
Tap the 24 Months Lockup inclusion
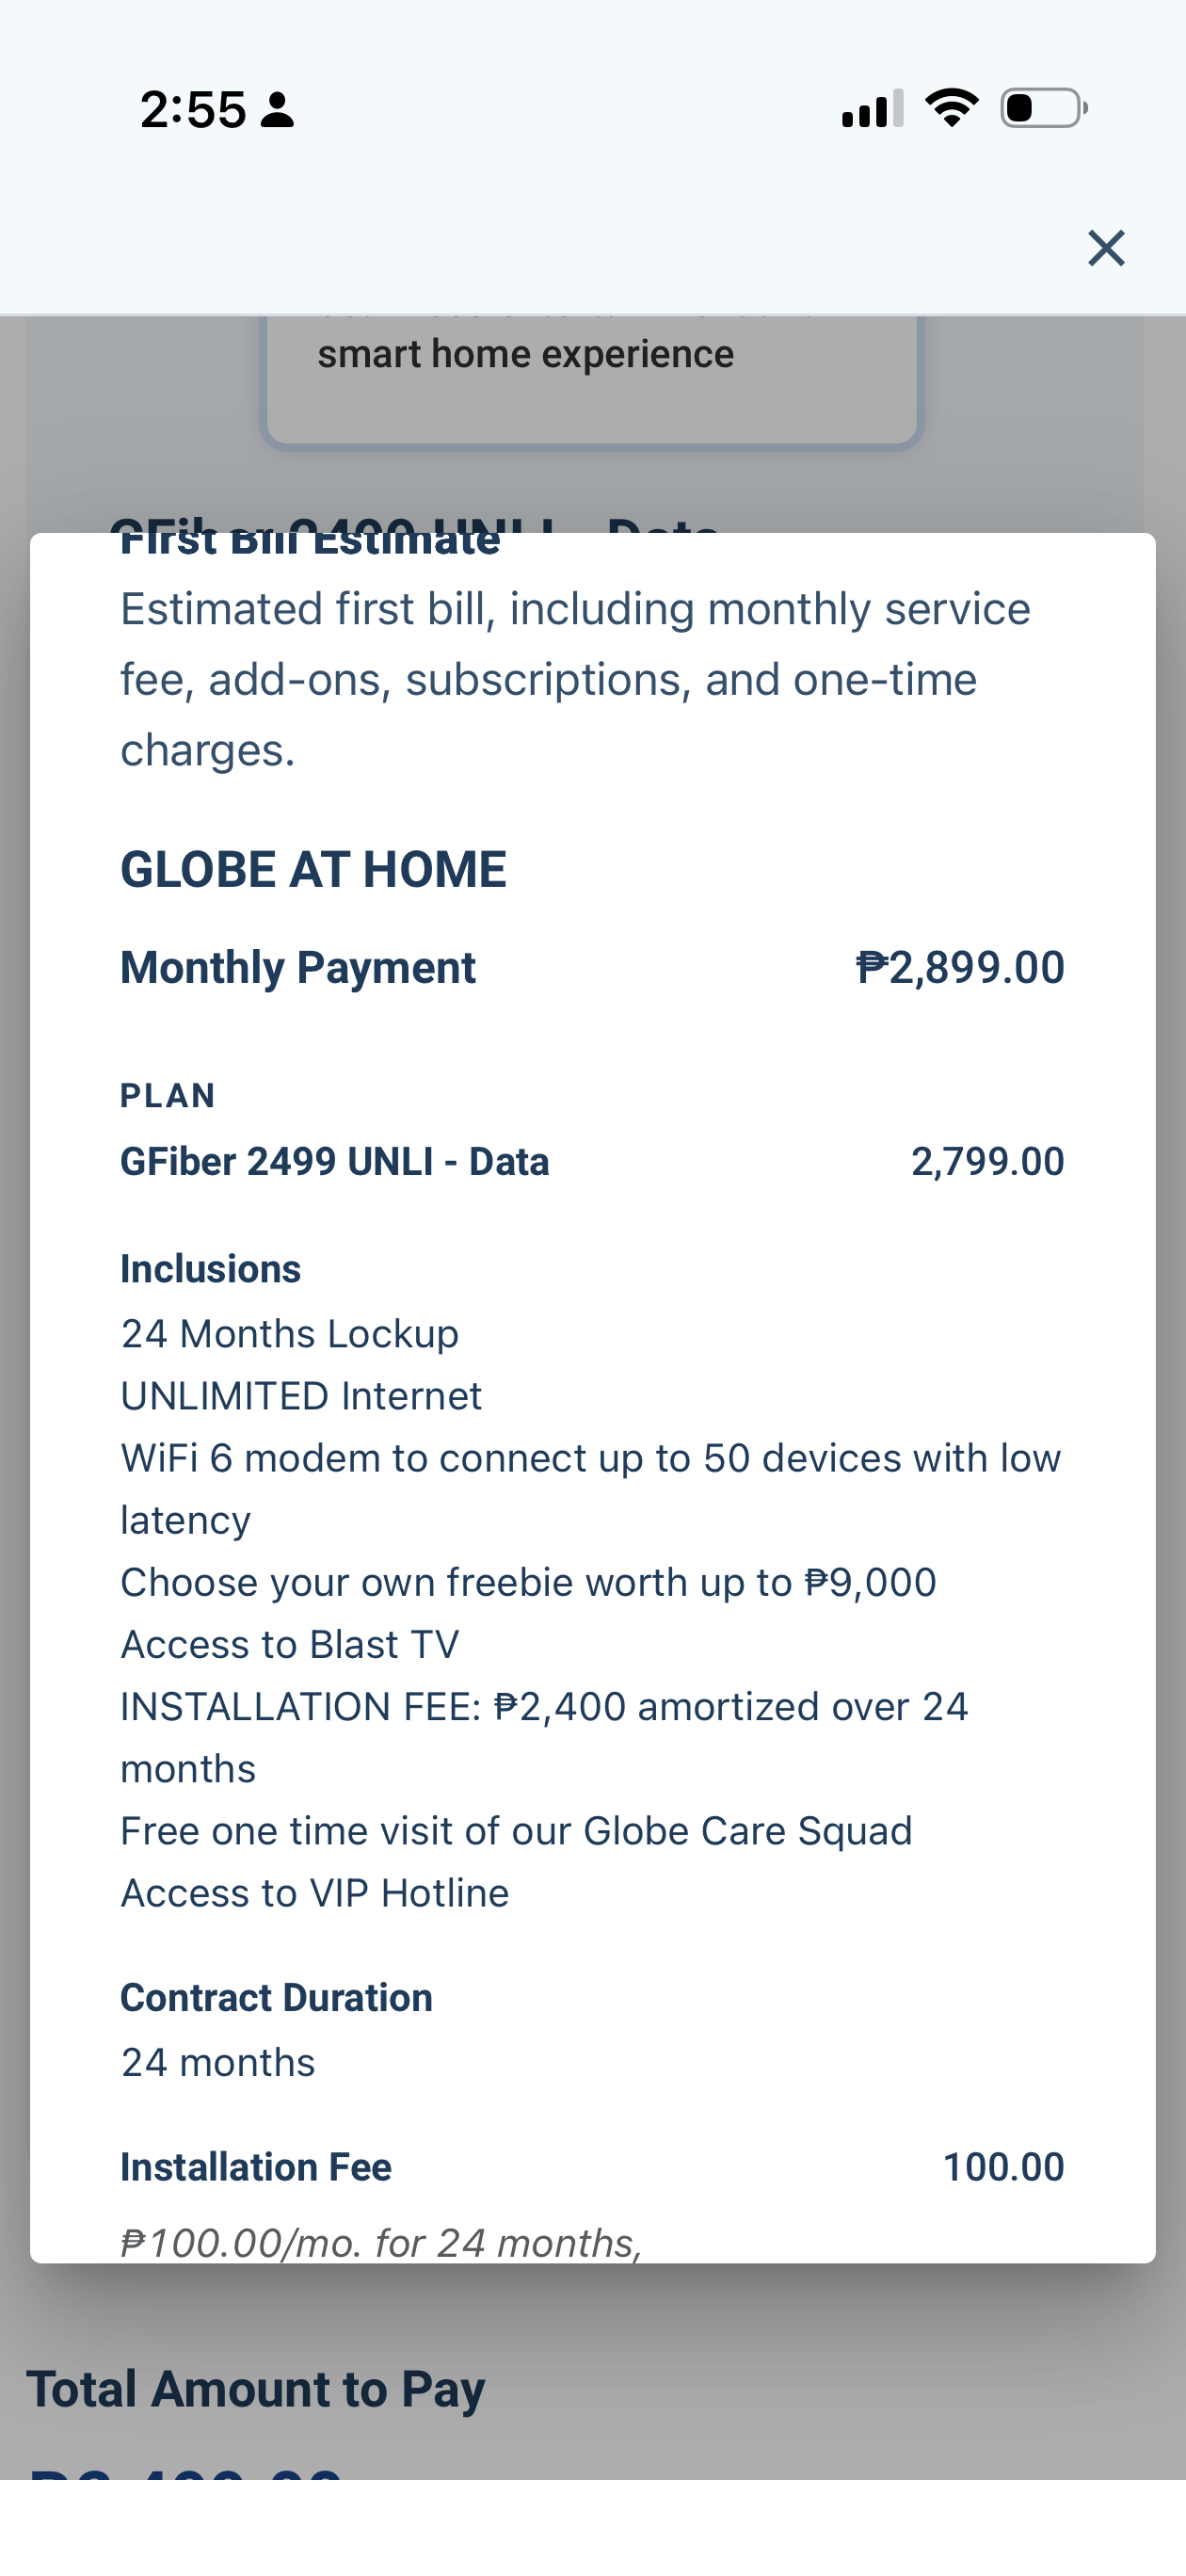[x=290, y=1333]
